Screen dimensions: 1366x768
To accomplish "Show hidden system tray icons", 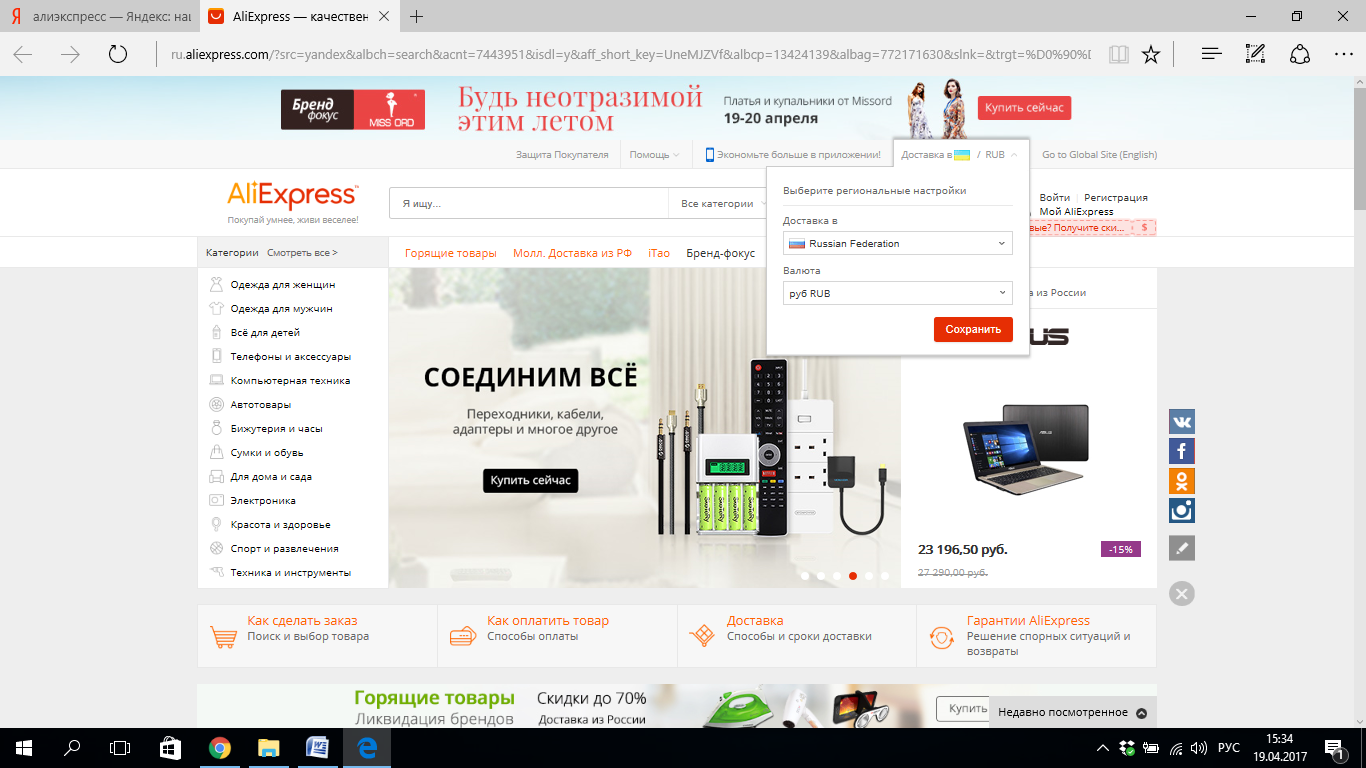I will [x=1102, y=747].
